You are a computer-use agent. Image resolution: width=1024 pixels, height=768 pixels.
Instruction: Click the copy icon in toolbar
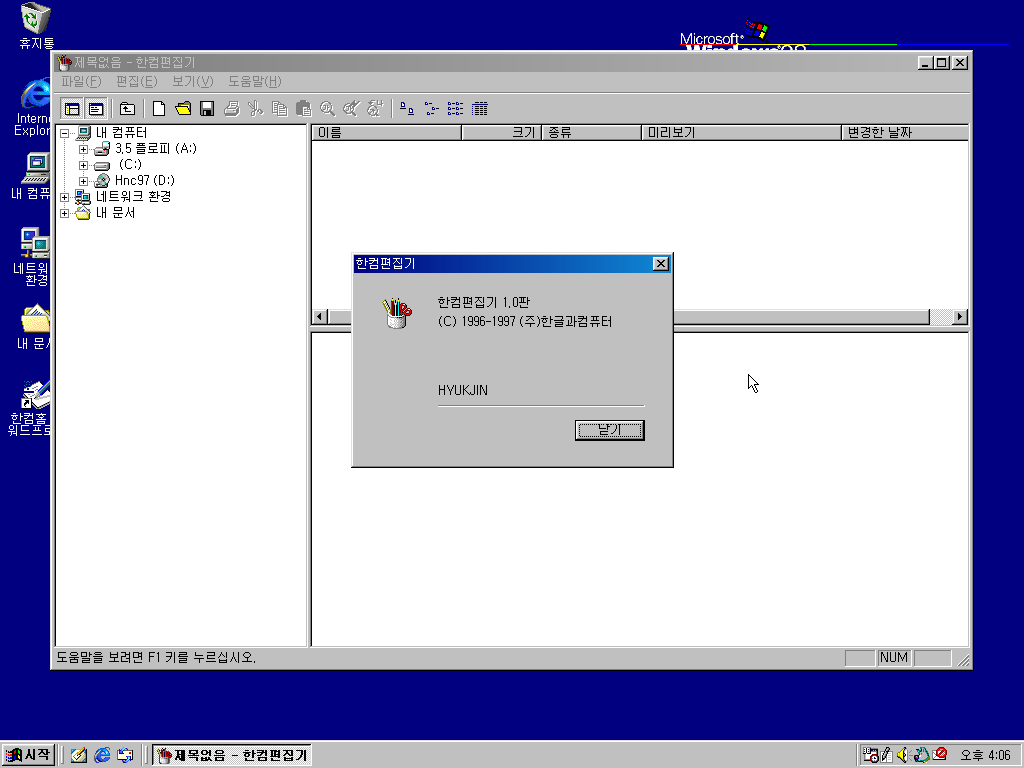click(x=280, y=109)
